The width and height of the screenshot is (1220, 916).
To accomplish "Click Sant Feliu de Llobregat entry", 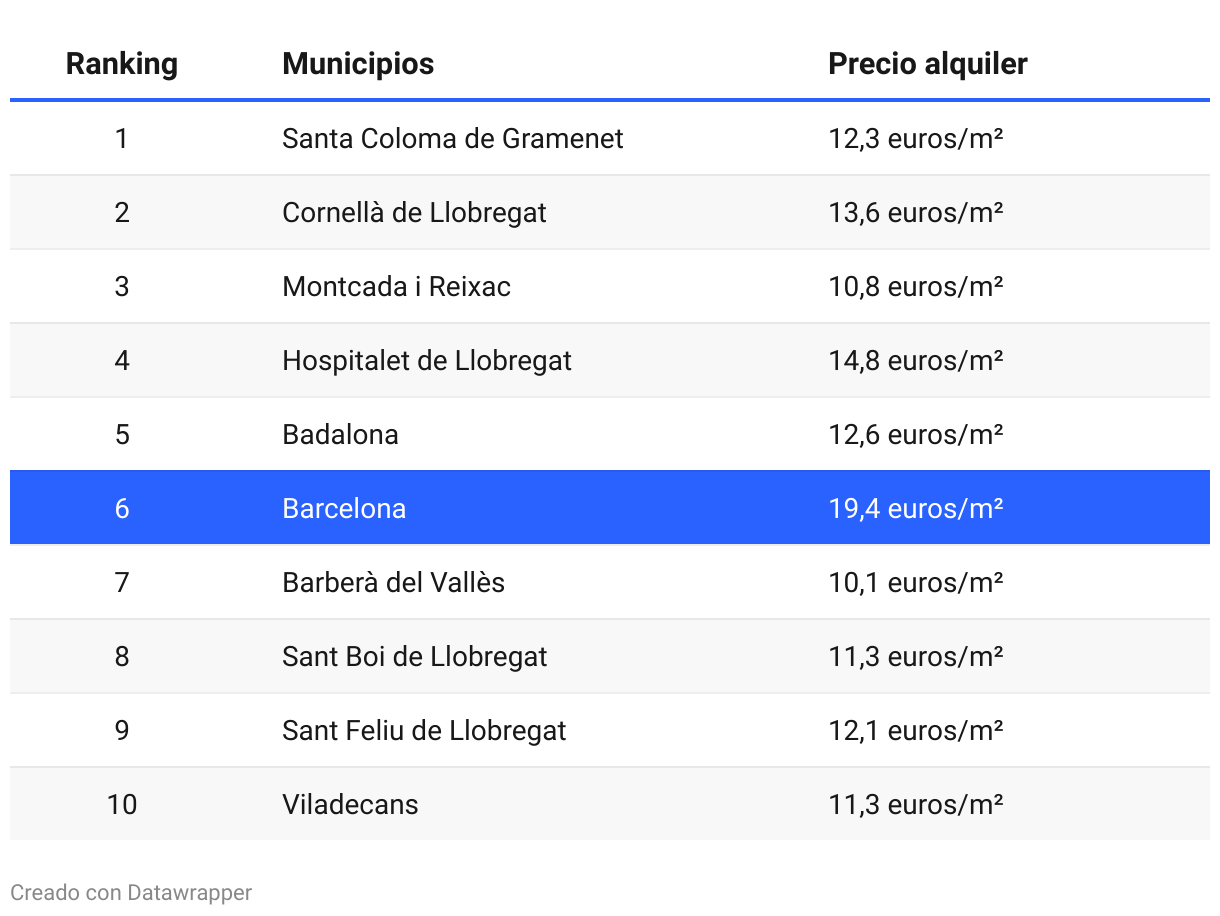I will click(424, 730).
